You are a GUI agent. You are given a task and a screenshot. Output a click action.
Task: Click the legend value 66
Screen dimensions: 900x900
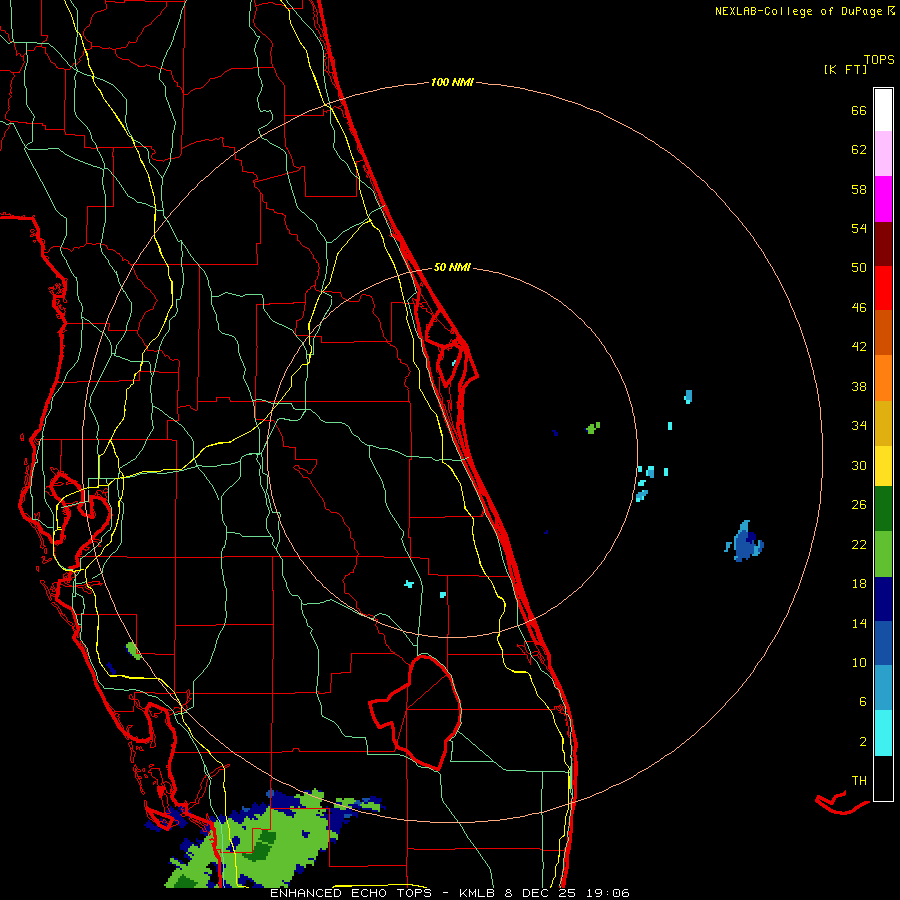(859, 110)
